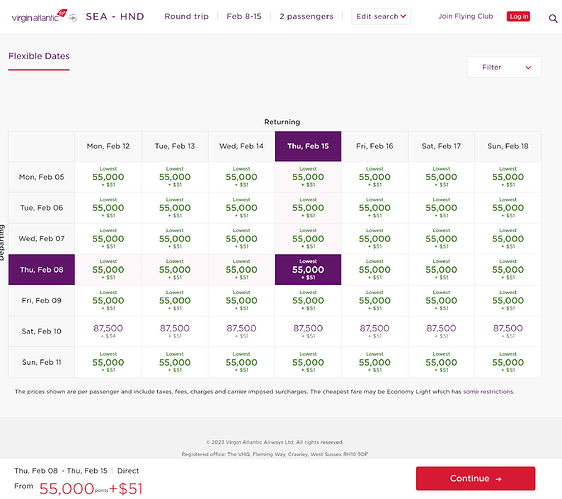Select the Thu, Feb 08 departing row header
The image size is (562, 499).
click(42, 270)
